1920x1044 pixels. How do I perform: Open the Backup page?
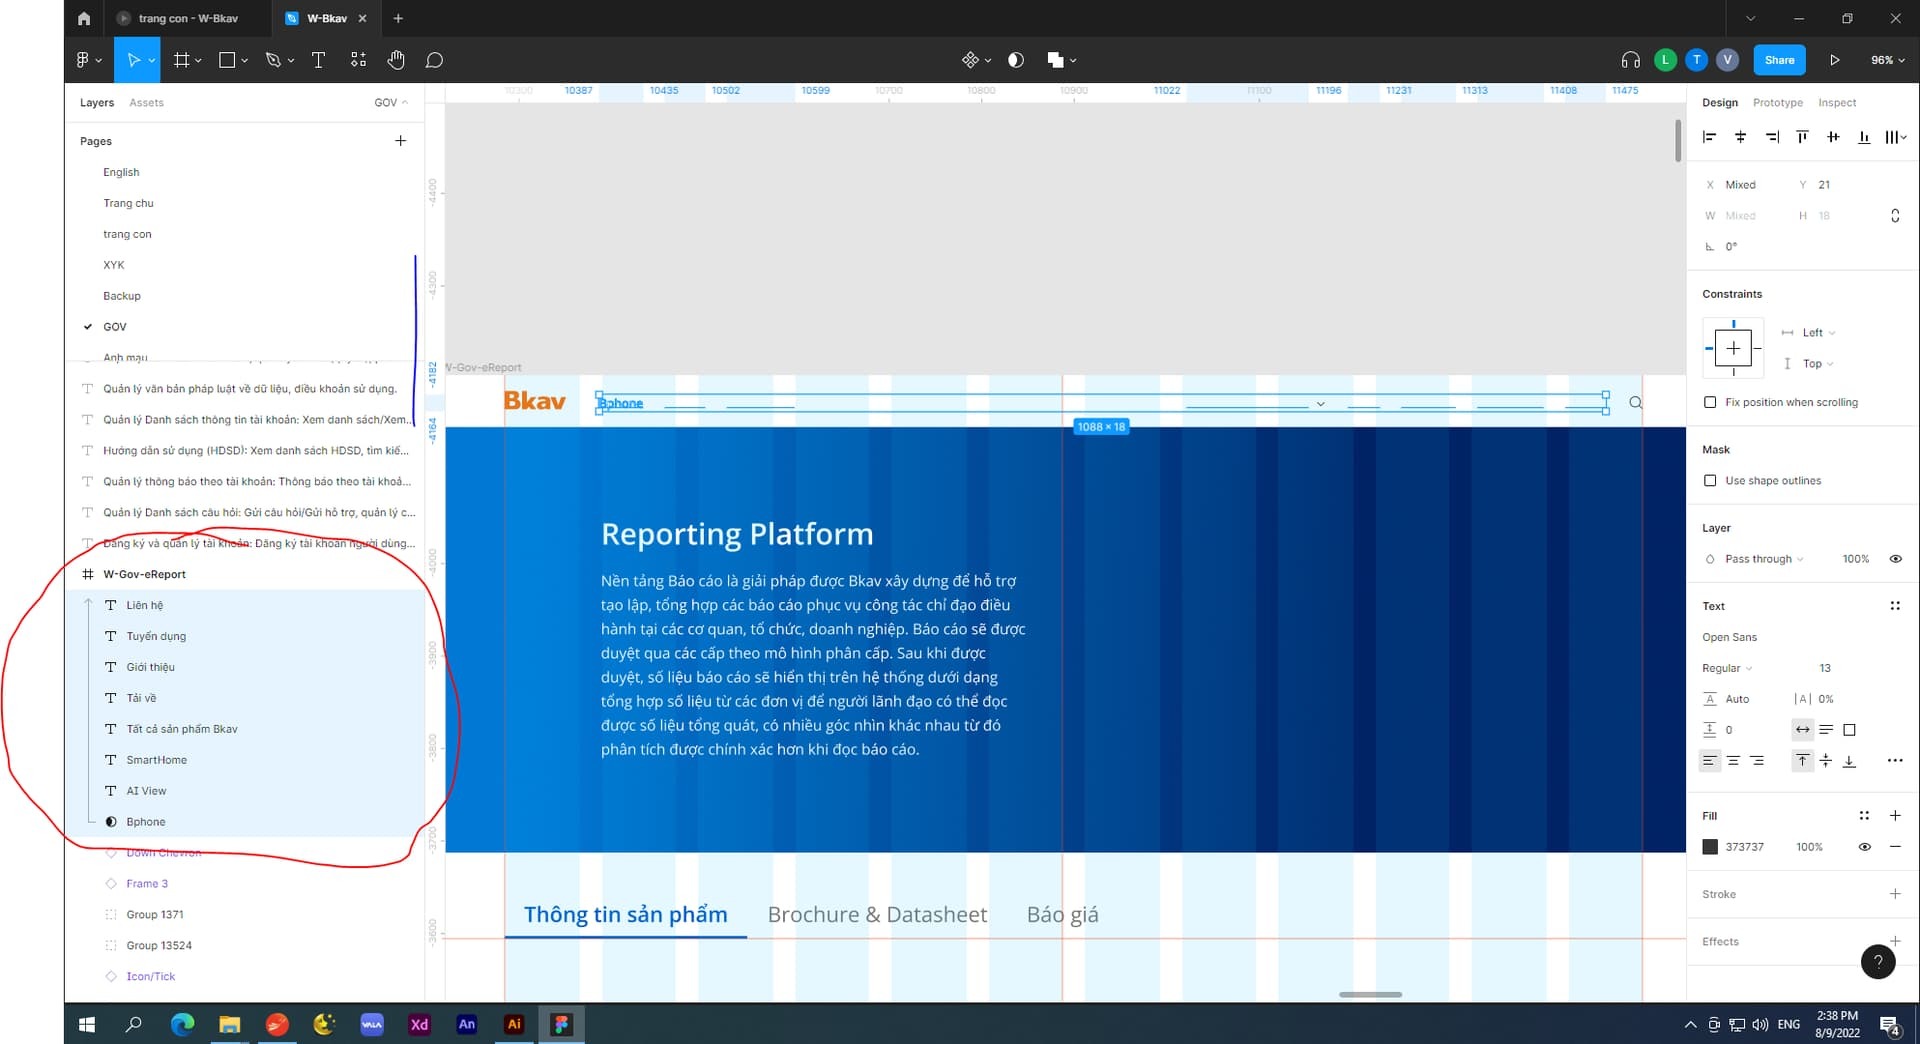(122, 296)
